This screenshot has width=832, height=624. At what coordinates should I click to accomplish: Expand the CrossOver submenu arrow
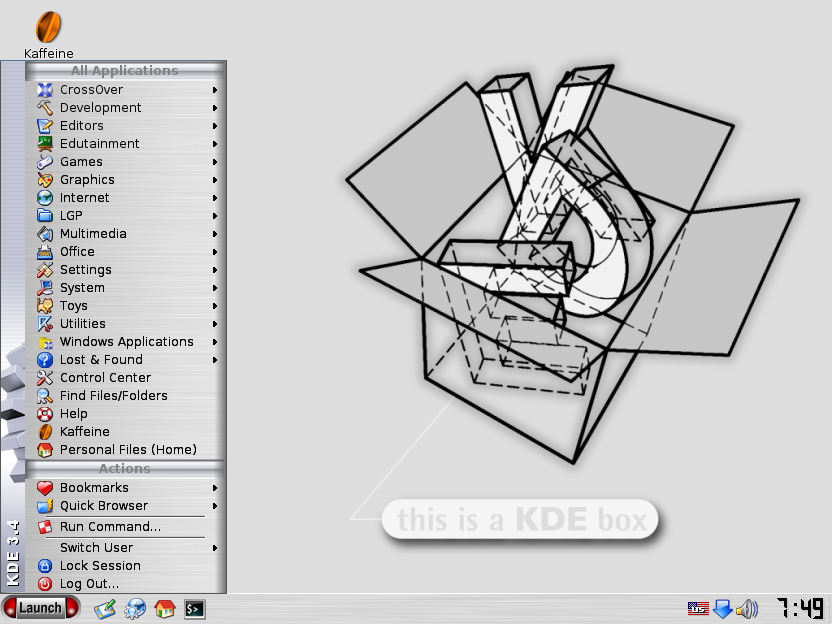215,90
